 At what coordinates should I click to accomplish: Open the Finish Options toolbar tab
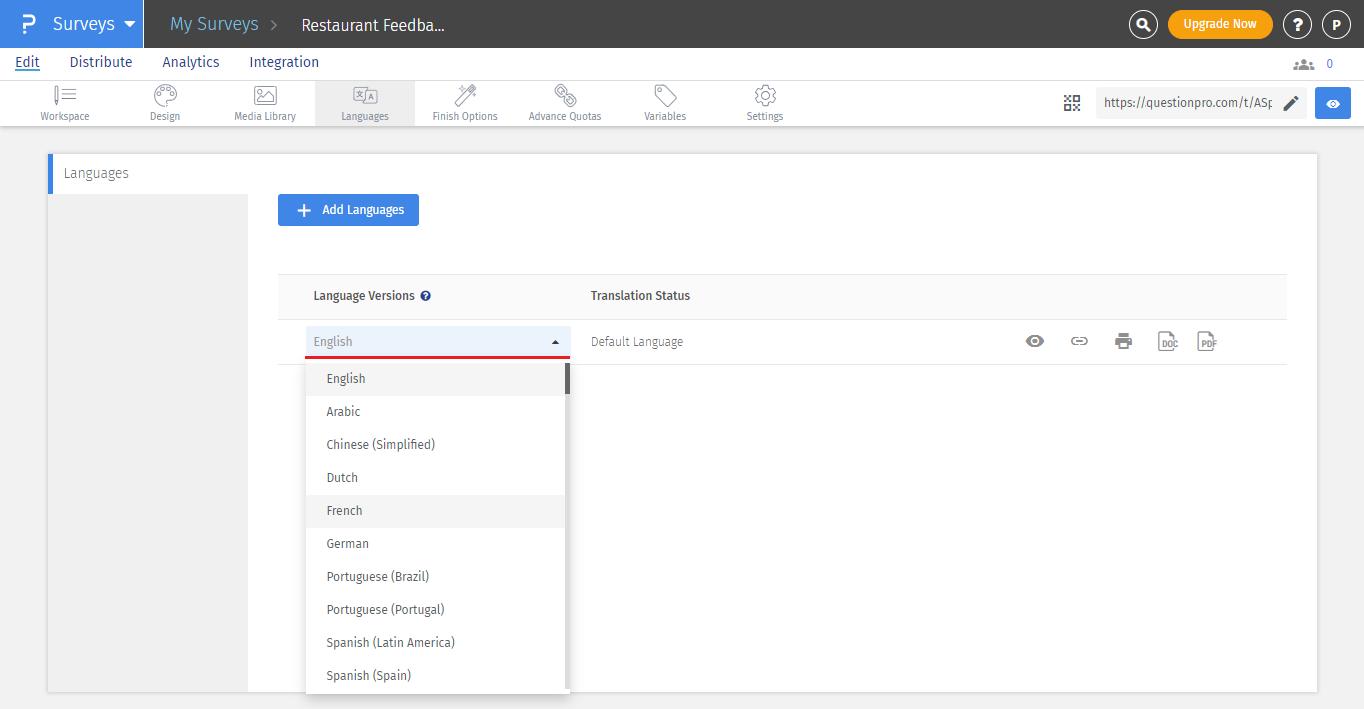(464, 103)
